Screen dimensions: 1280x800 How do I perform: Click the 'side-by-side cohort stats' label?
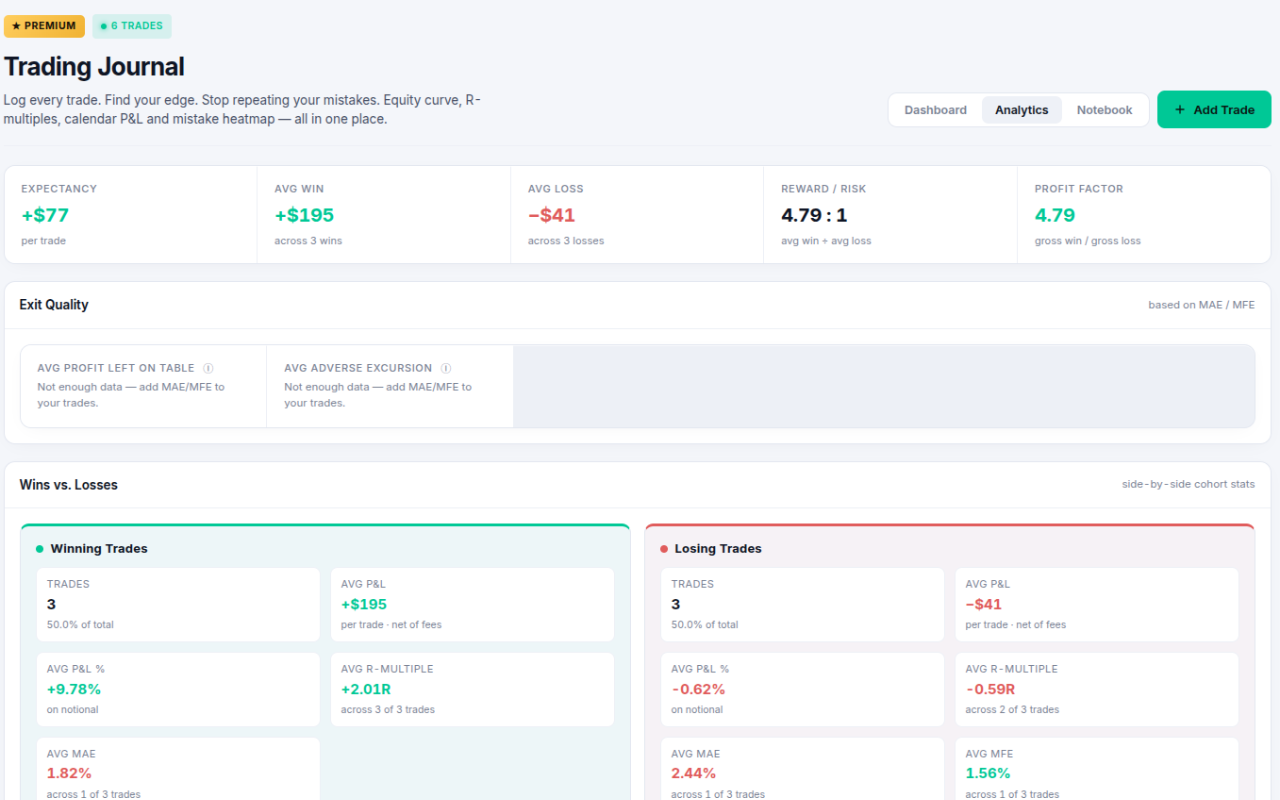click(1188, 484)
